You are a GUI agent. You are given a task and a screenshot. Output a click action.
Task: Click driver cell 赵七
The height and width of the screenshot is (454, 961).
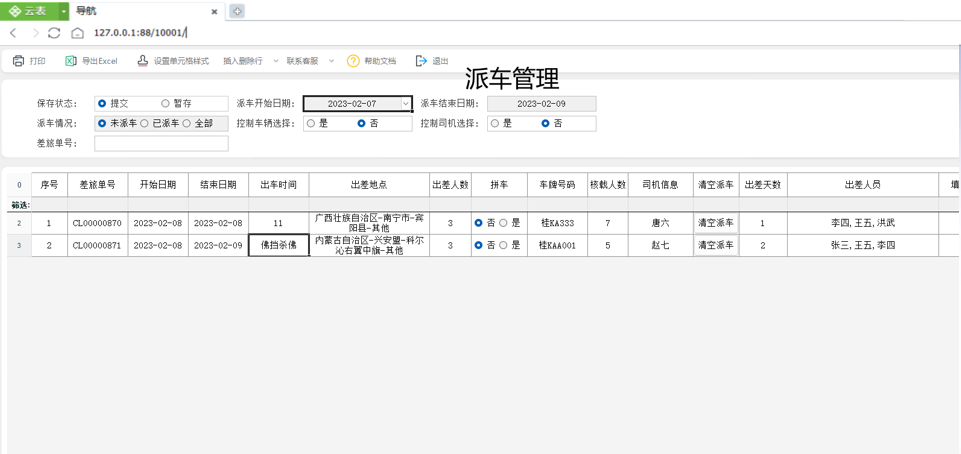pyautogui.click(x=661, y=245)
